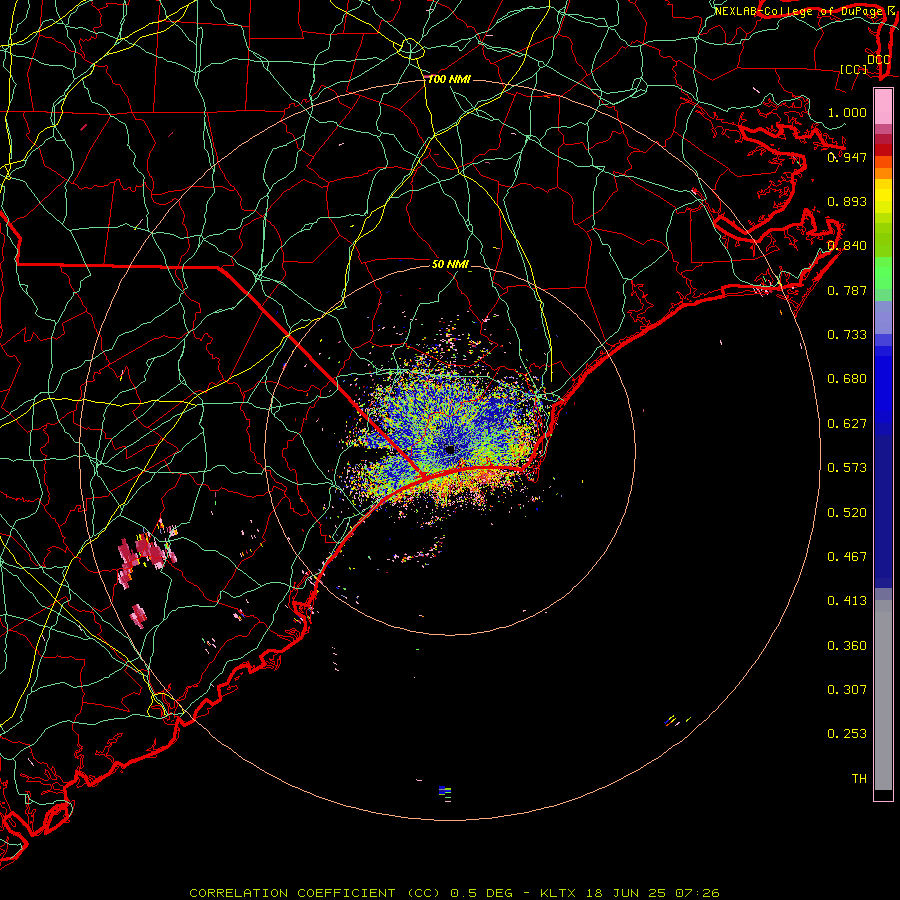The image size is (900, 900).
Task: Select the 0.627 legend value
Action: [847, 424]
